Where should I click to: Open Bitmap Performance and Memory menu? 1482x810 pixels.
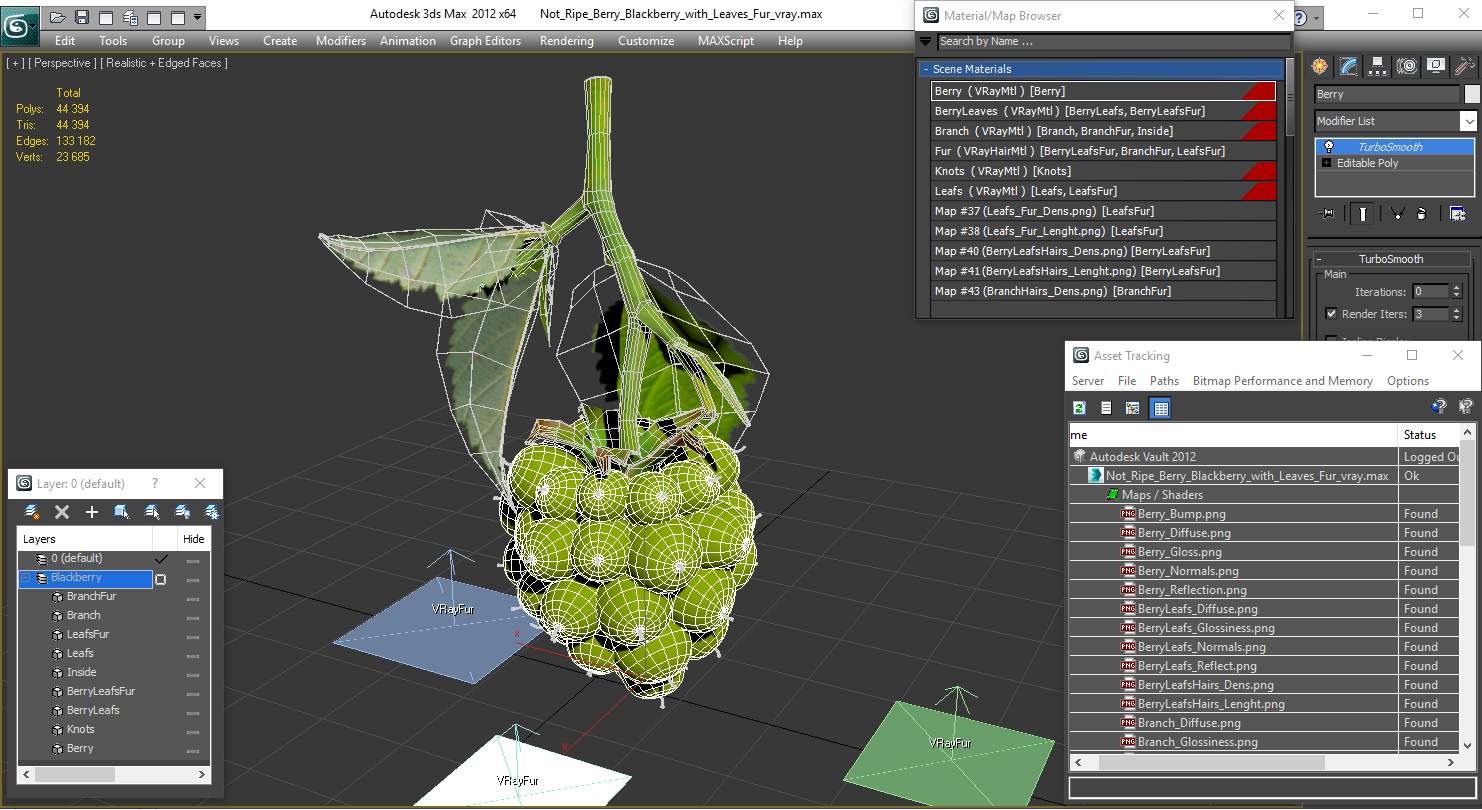tap(1282, 381)
